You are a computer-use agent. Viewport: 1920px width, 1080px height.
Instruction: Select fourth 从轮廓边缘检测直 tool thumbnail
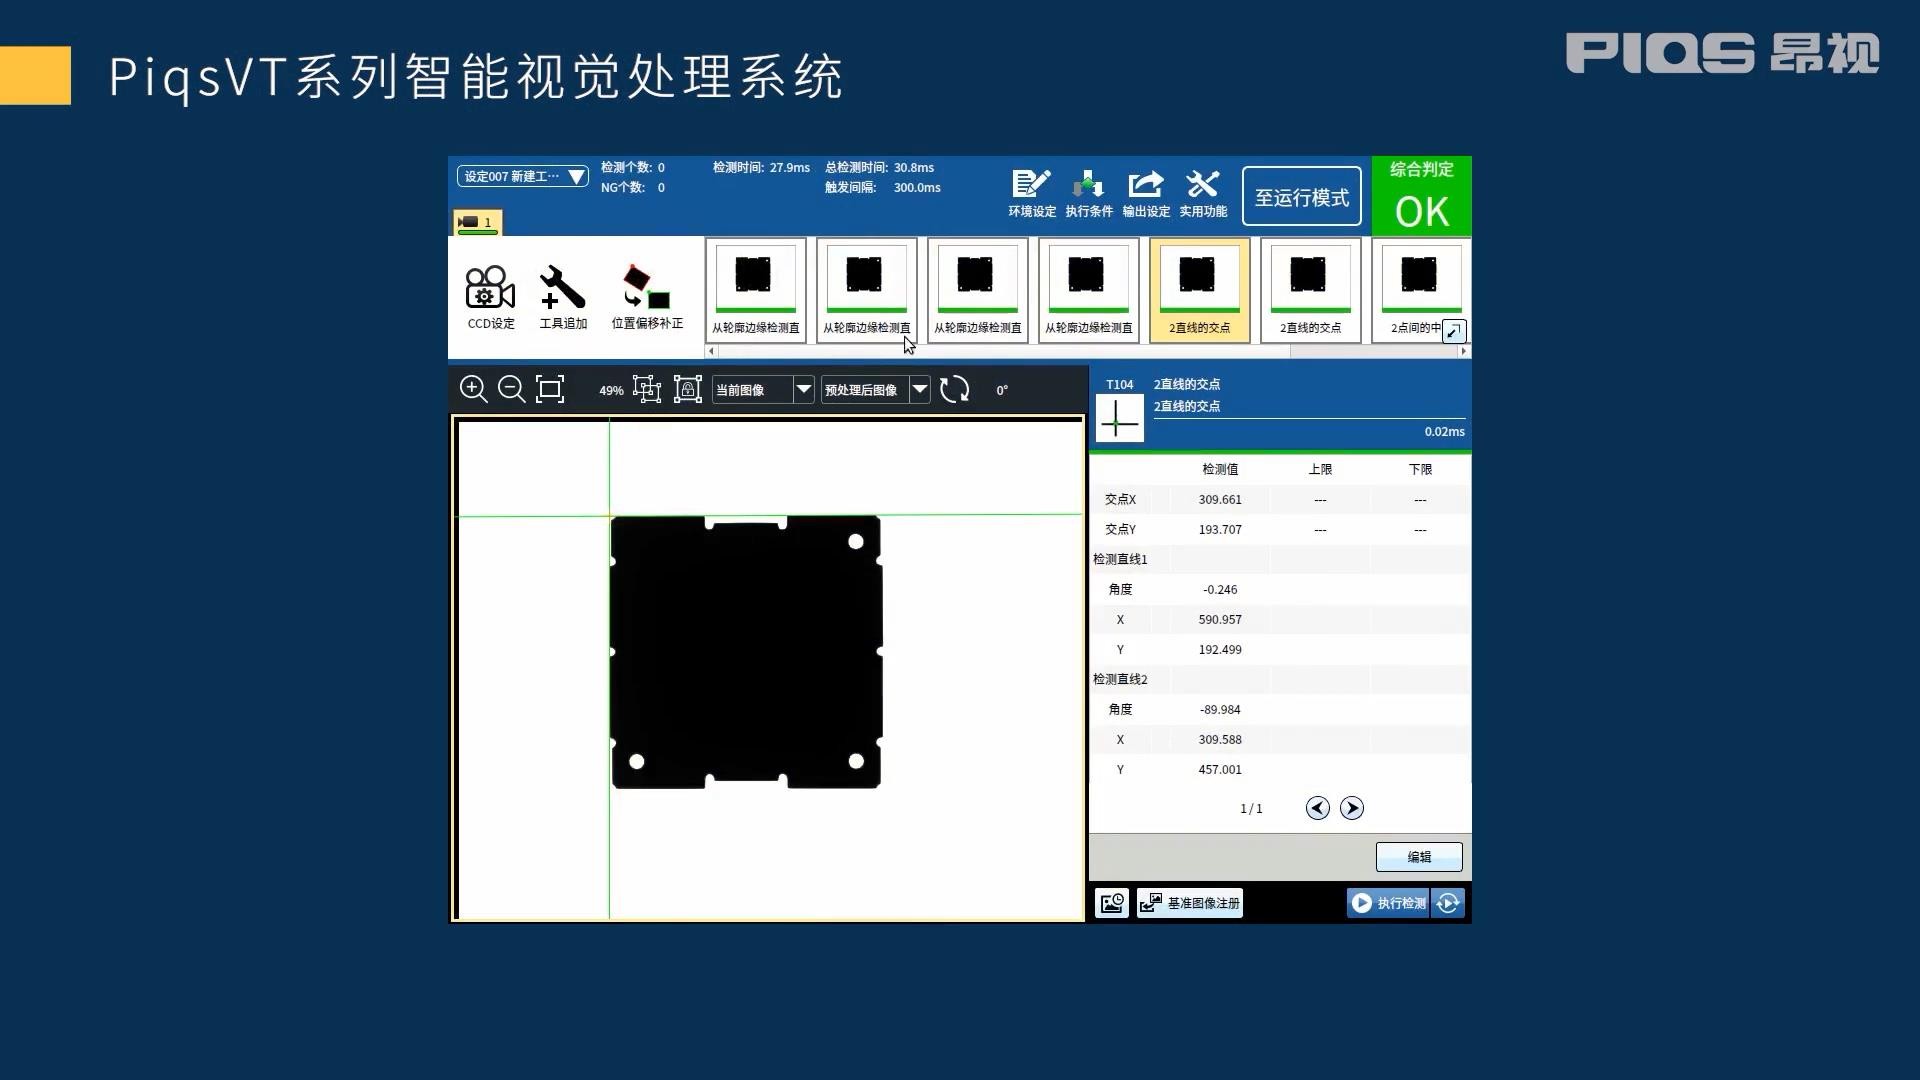1088,290
